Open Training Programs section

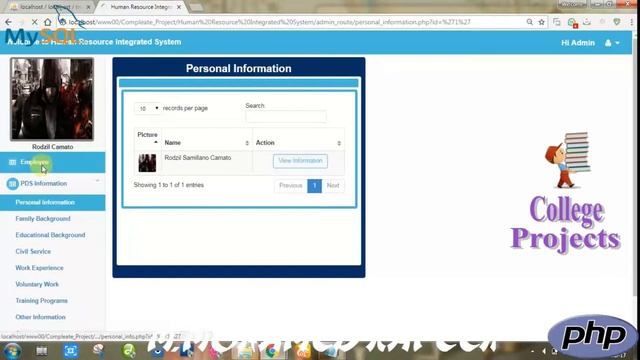(x=42, y=300)
